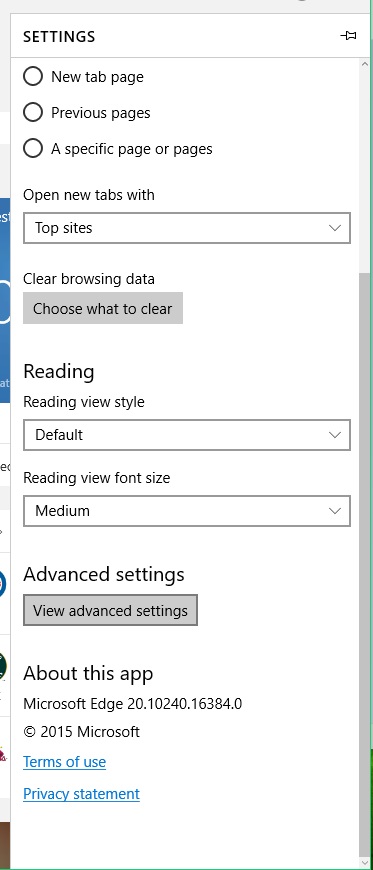373x870 pixels.
Task: Click the partial maroon site icon
Action: click(3, 753)
